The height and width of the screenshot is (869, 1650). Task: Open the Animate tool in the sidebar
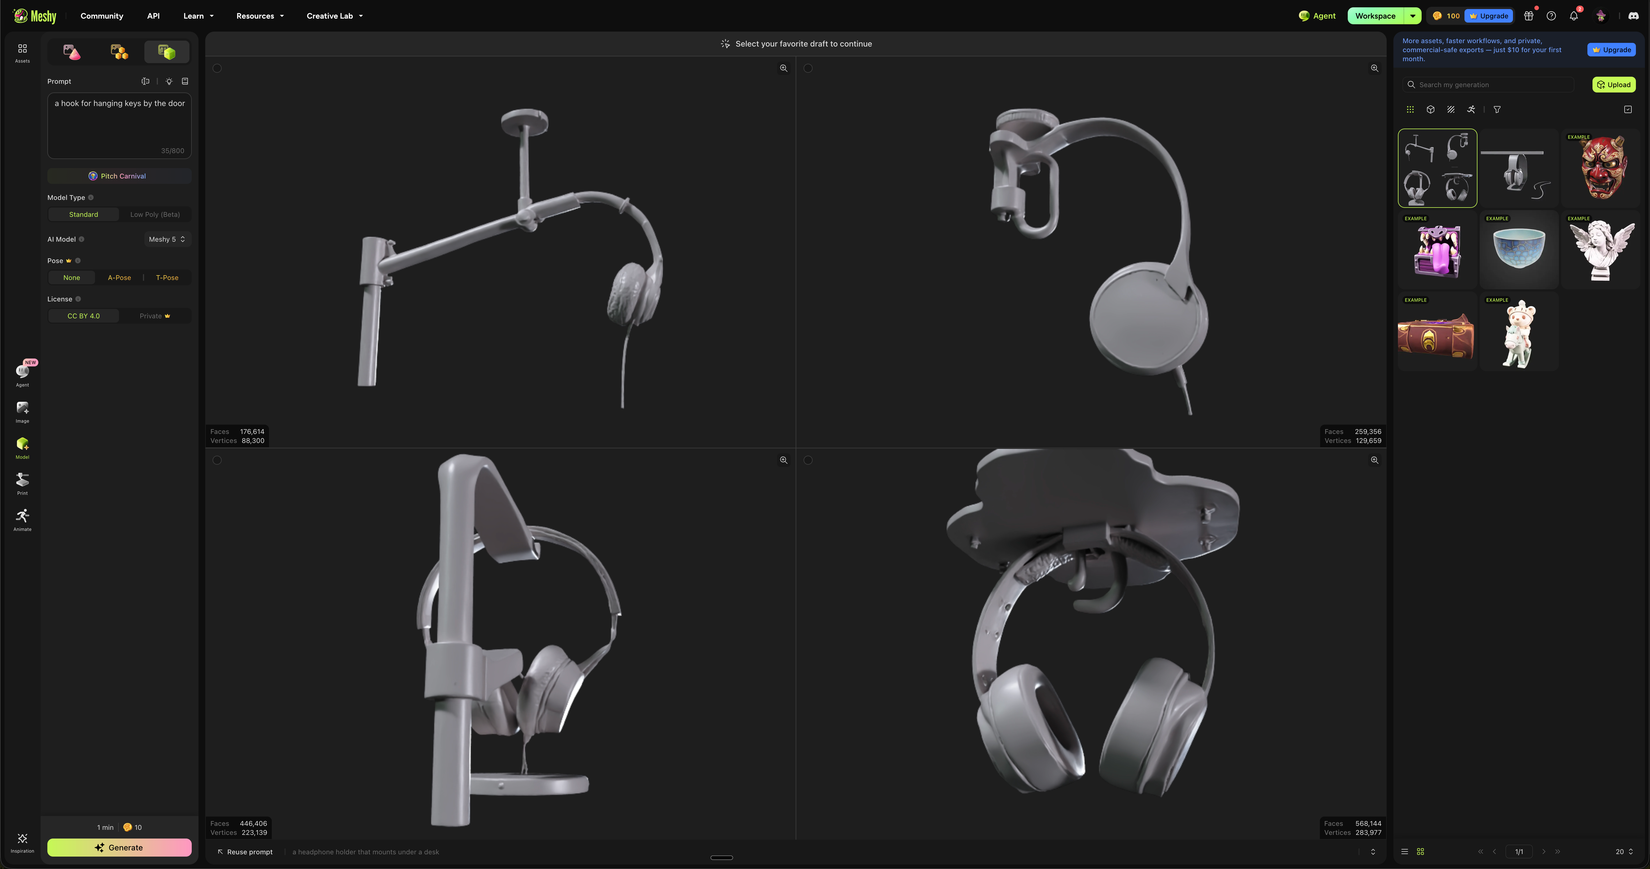coord(22,520)
